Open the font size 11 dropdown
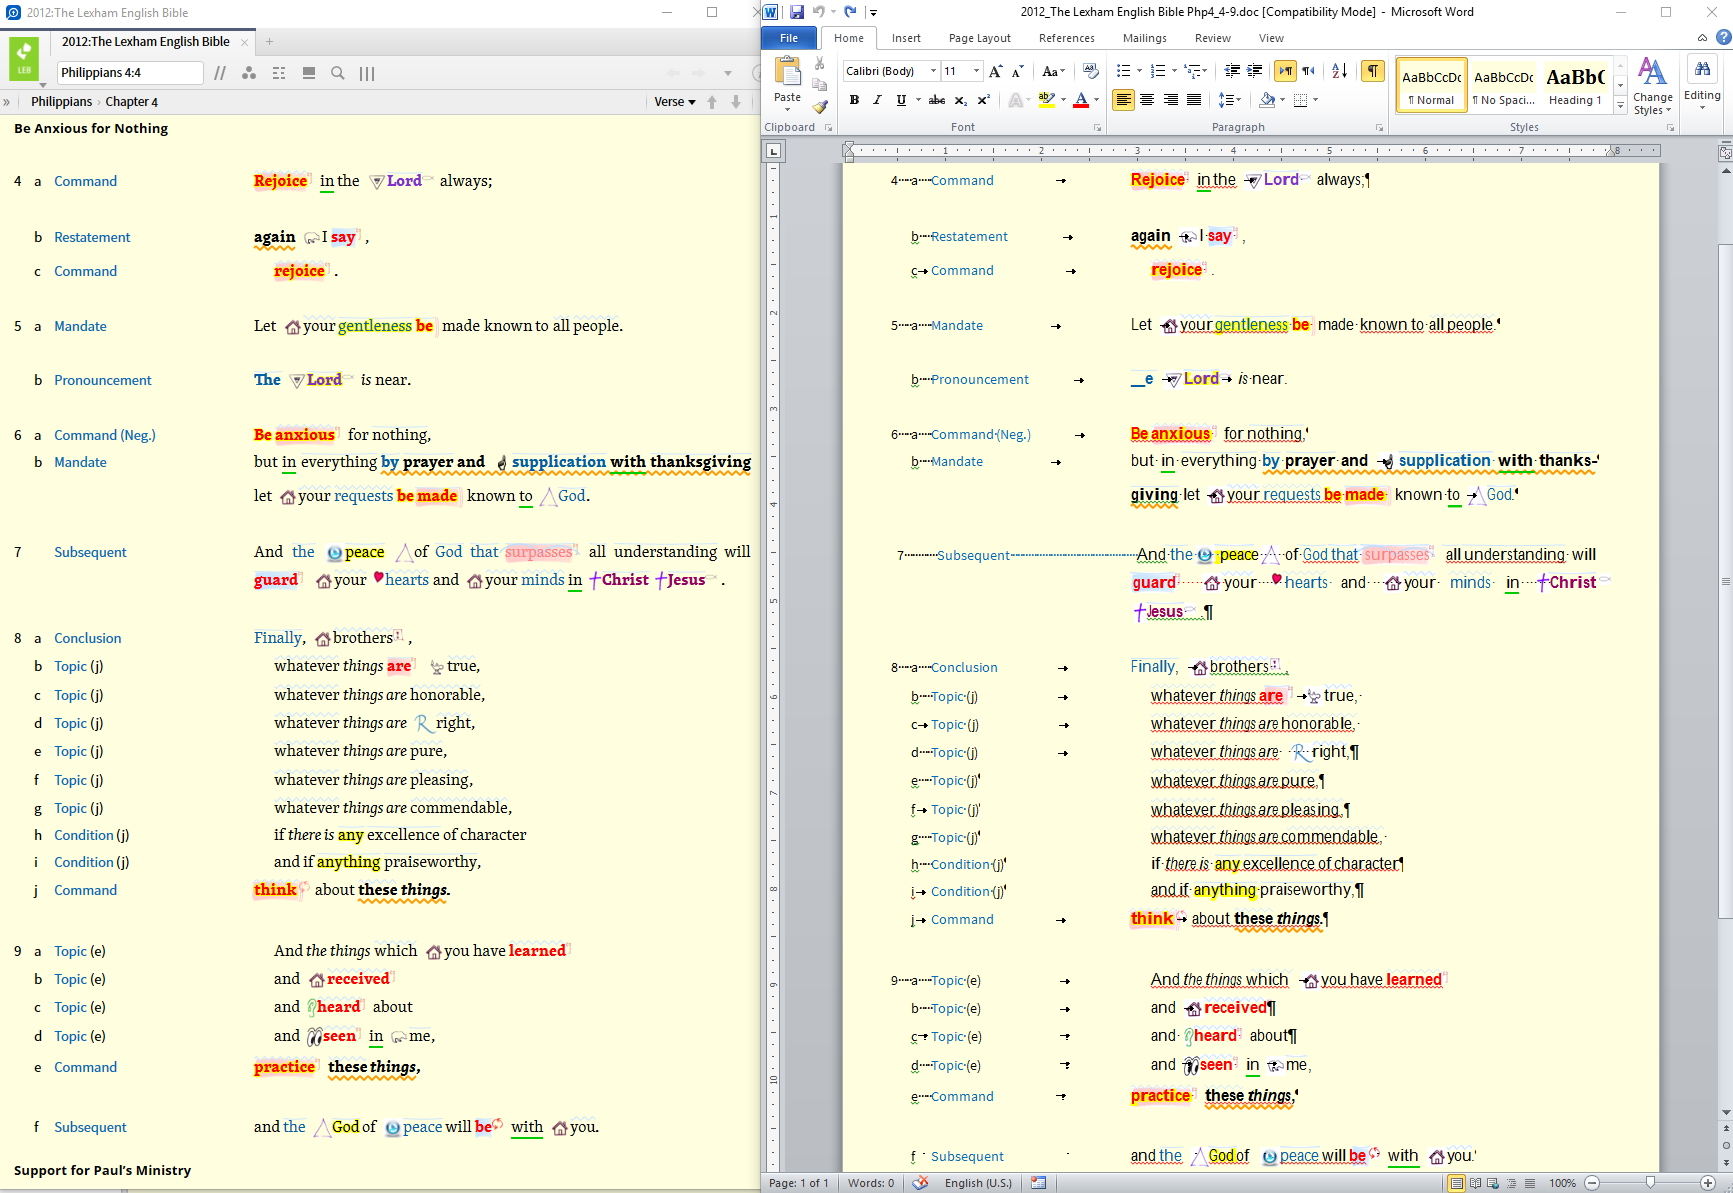The width and height of the screenshot is (1733, 1193). [977, 71]
